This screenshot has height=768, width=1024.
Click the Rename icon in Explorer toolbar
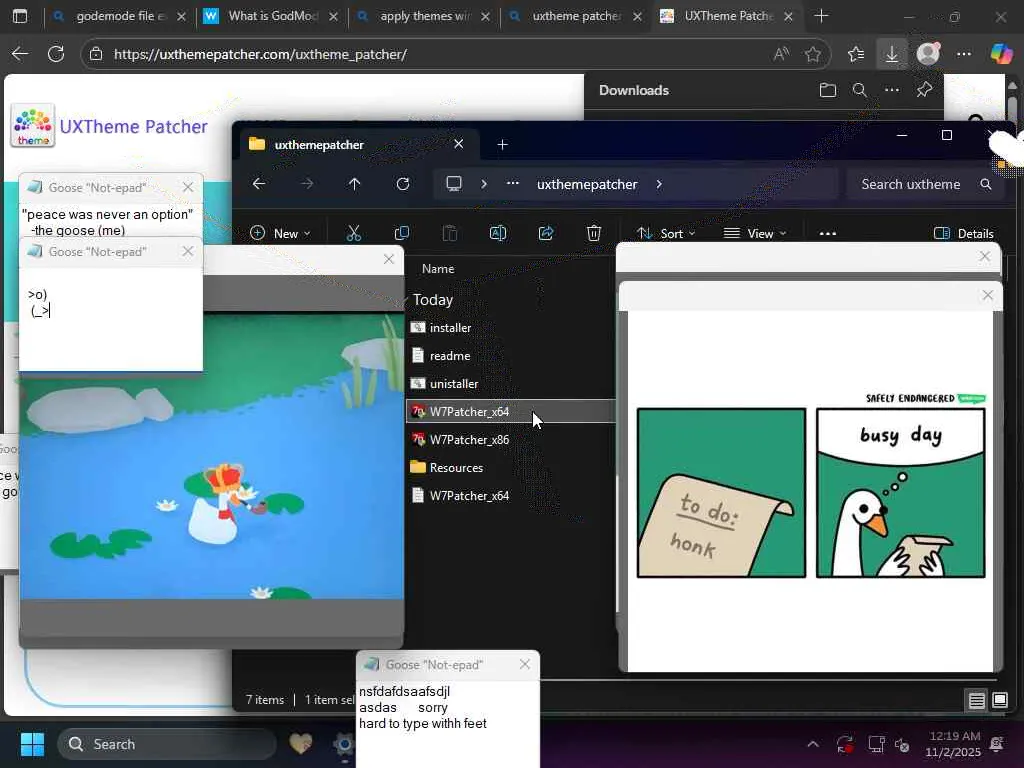click(x=498, y=233)
